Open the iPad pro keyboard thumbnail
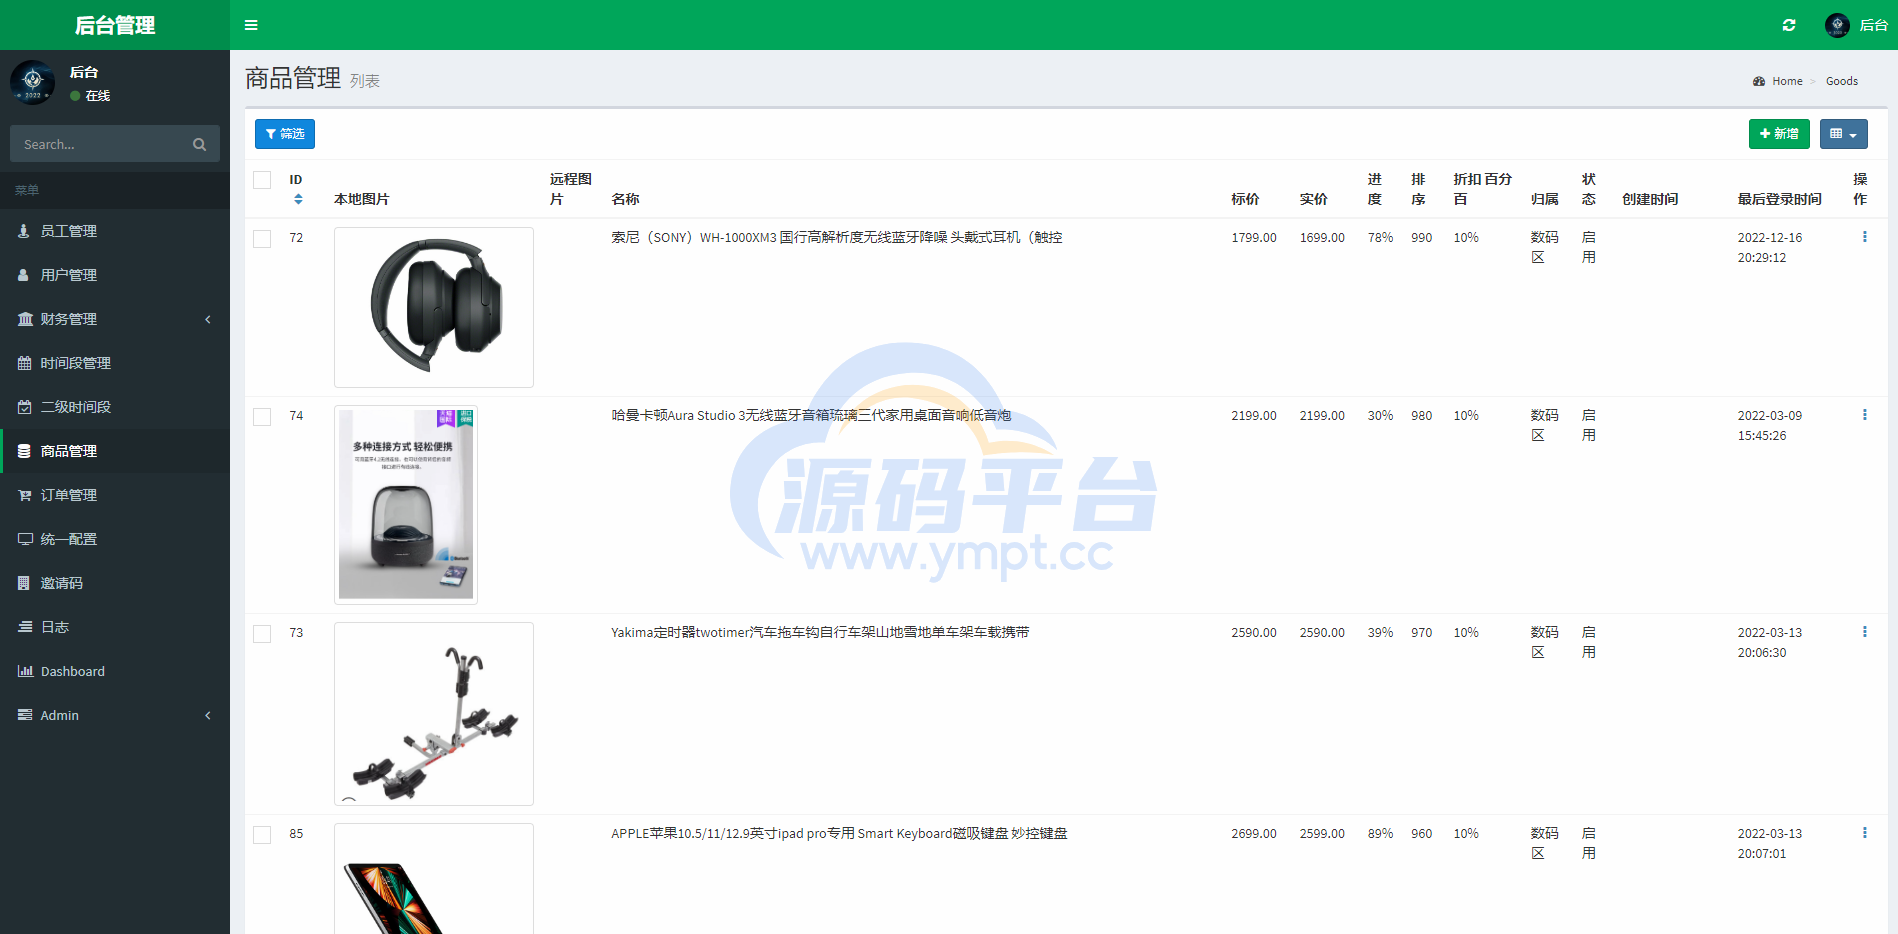 coord(434,878)
